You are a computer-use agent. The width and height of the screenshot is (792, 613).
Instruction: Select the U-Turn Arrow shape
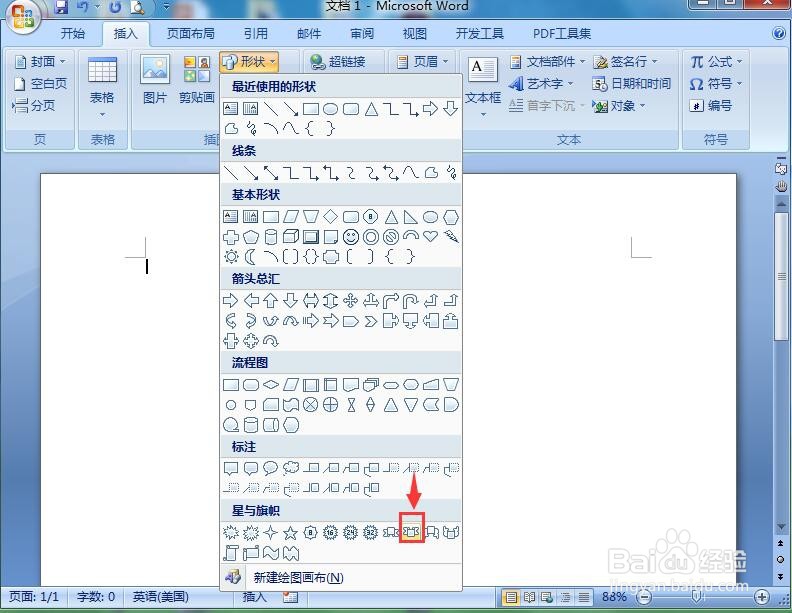(x=411, y=301)
